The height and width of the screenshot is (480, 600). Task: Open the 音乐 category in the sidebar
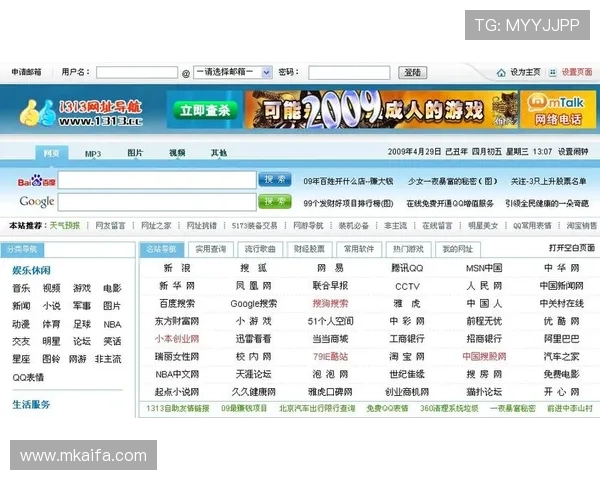[21, 288]
